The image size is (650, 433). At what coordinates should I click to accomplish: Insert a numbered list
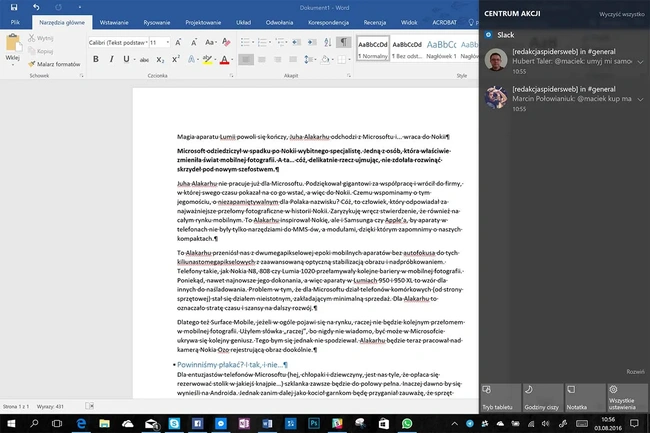(262, 42)
